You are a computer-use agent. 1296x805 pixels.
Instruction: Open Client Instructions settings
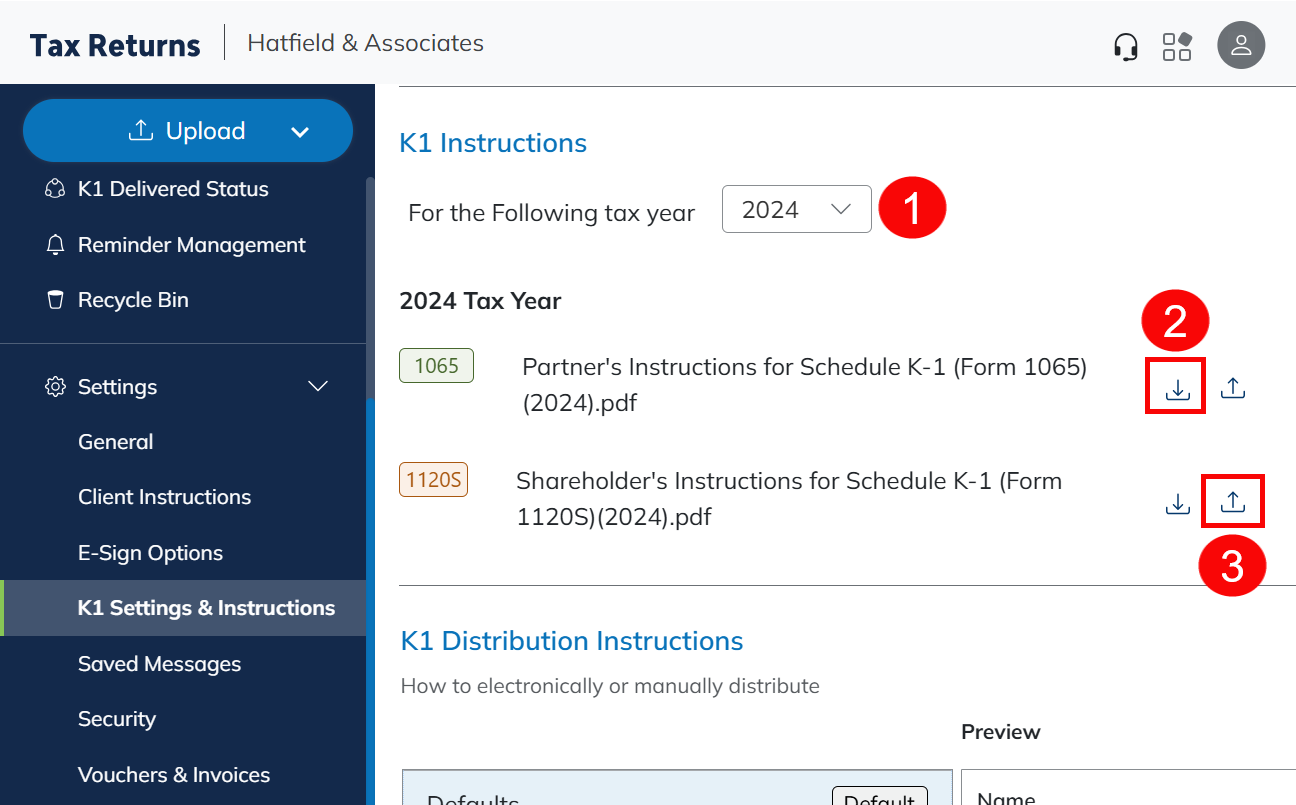coord(164,497)
